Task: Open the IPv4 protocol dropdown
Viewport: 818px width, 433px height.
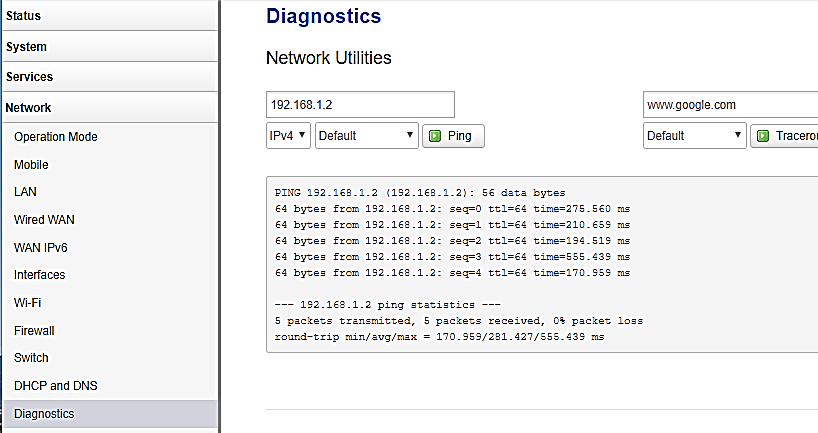Action: click(288, 136)
